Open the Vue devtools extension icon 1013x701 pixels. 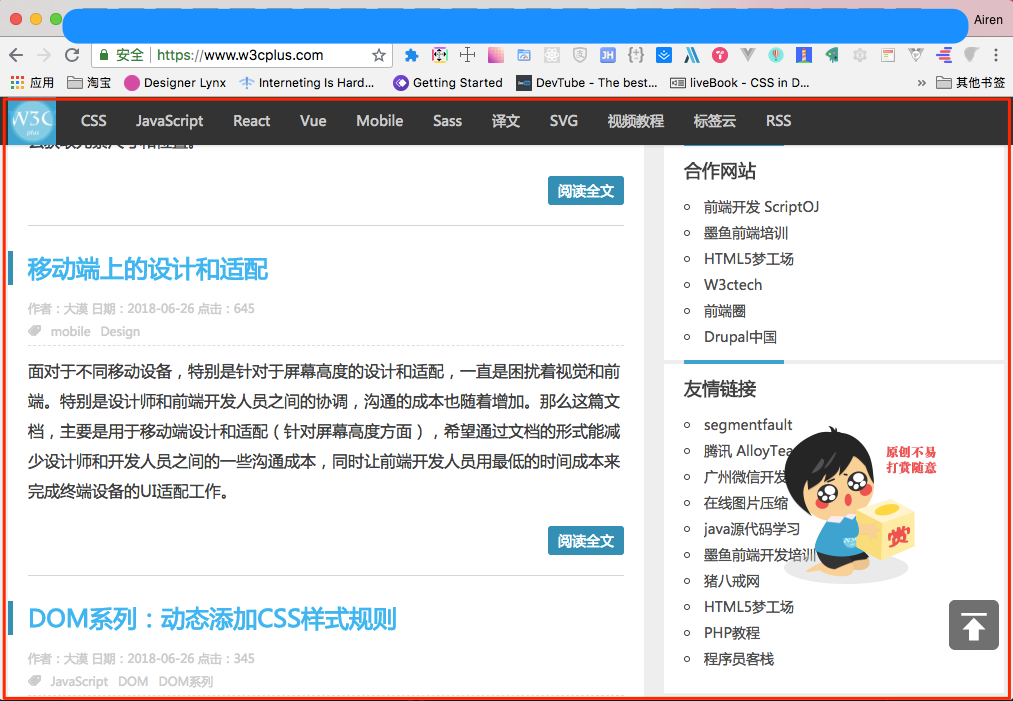[747, 56]
